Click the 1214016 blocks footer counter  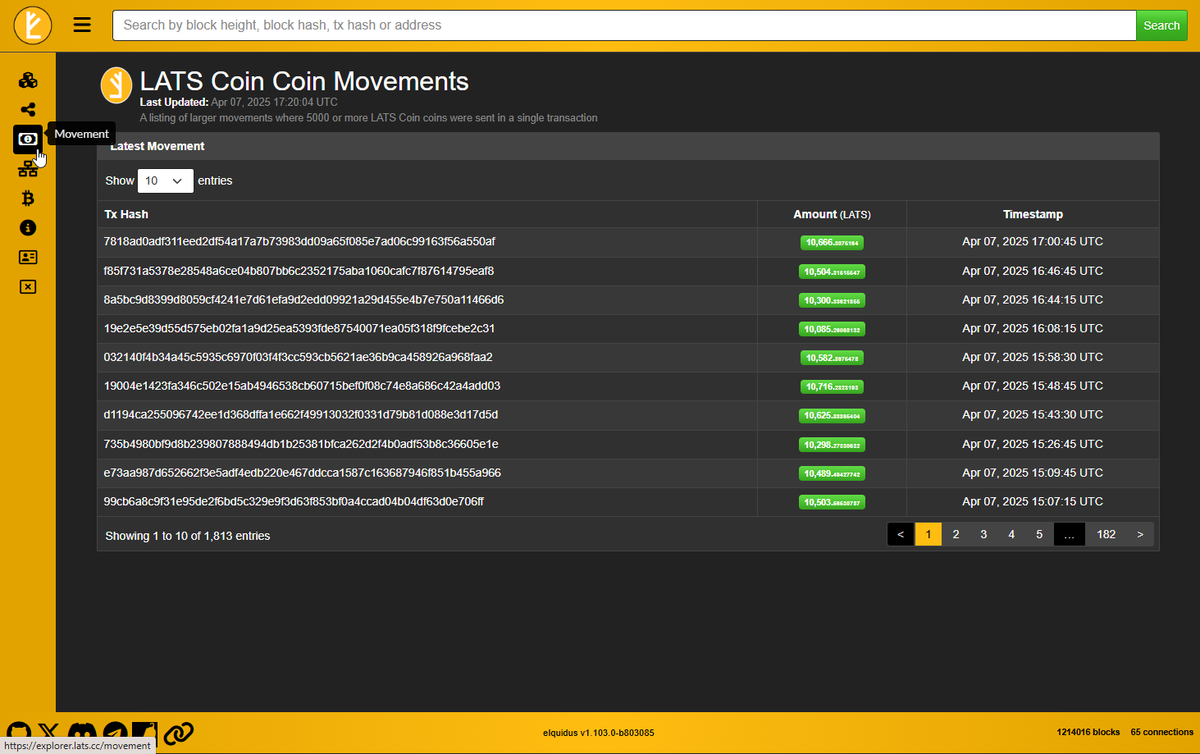[x=1088, y=733]
